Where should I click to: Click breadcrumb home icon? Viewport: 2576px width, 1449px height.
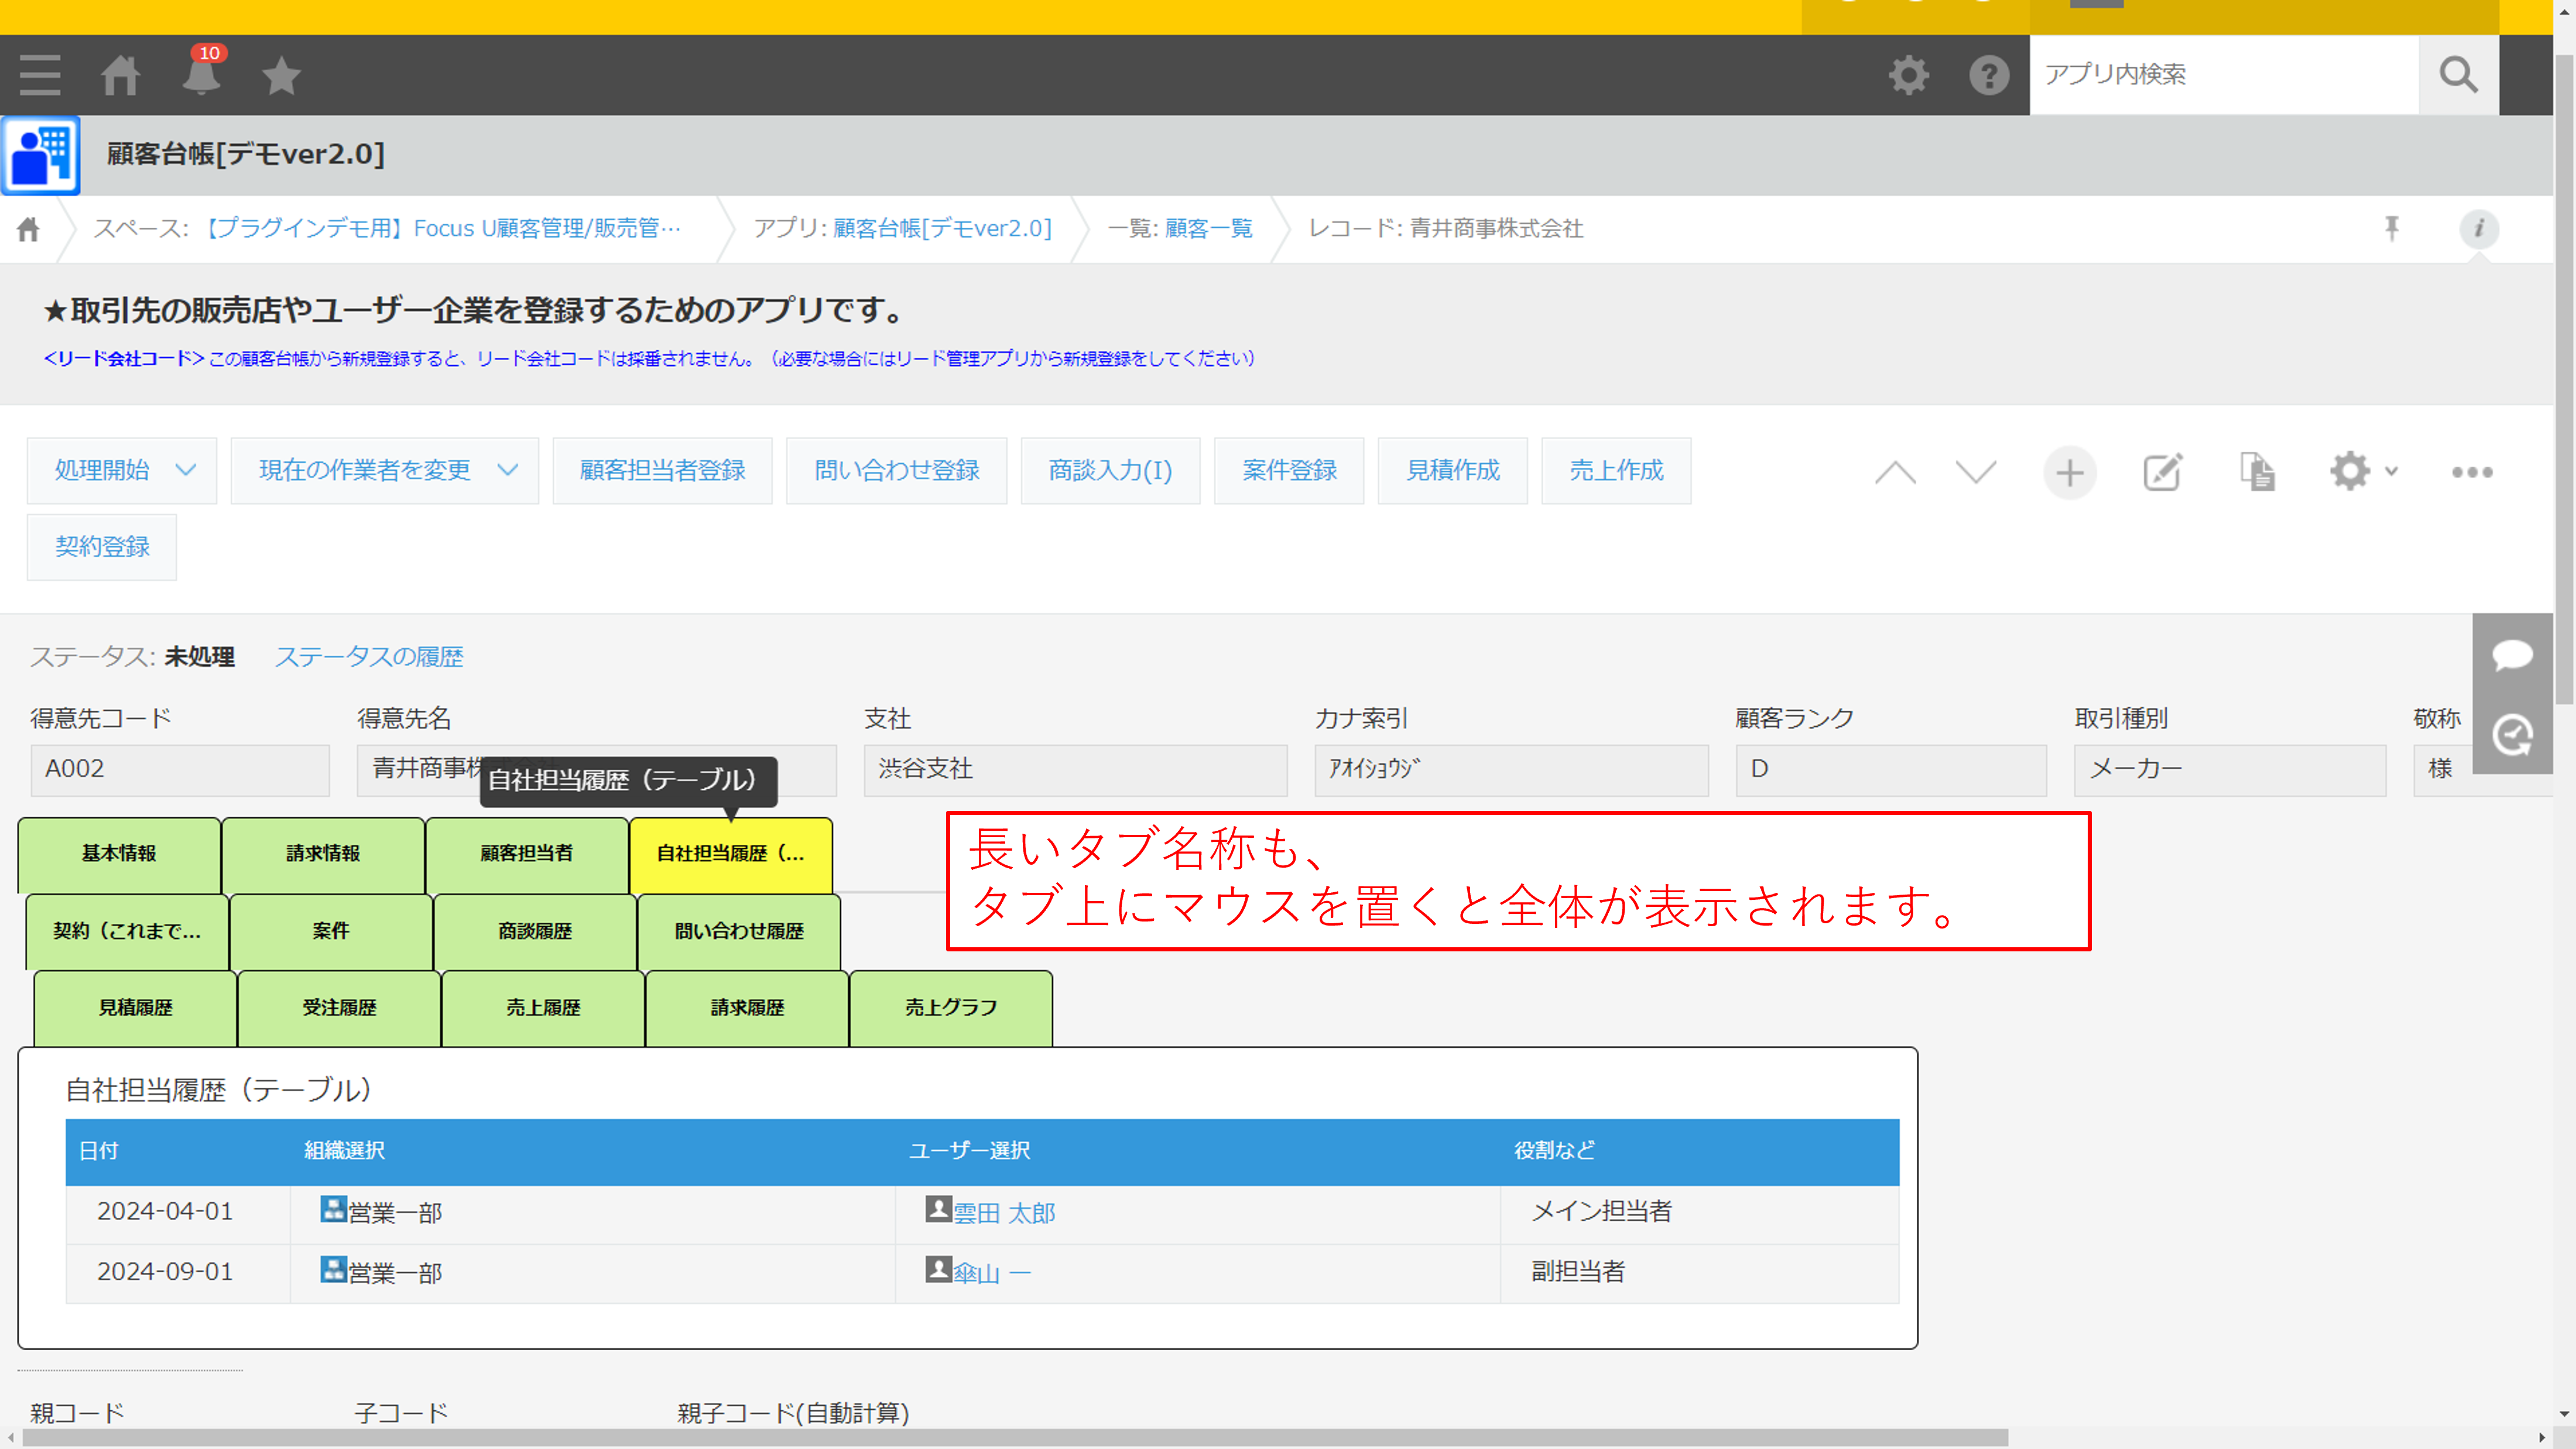tap(28, 229)
